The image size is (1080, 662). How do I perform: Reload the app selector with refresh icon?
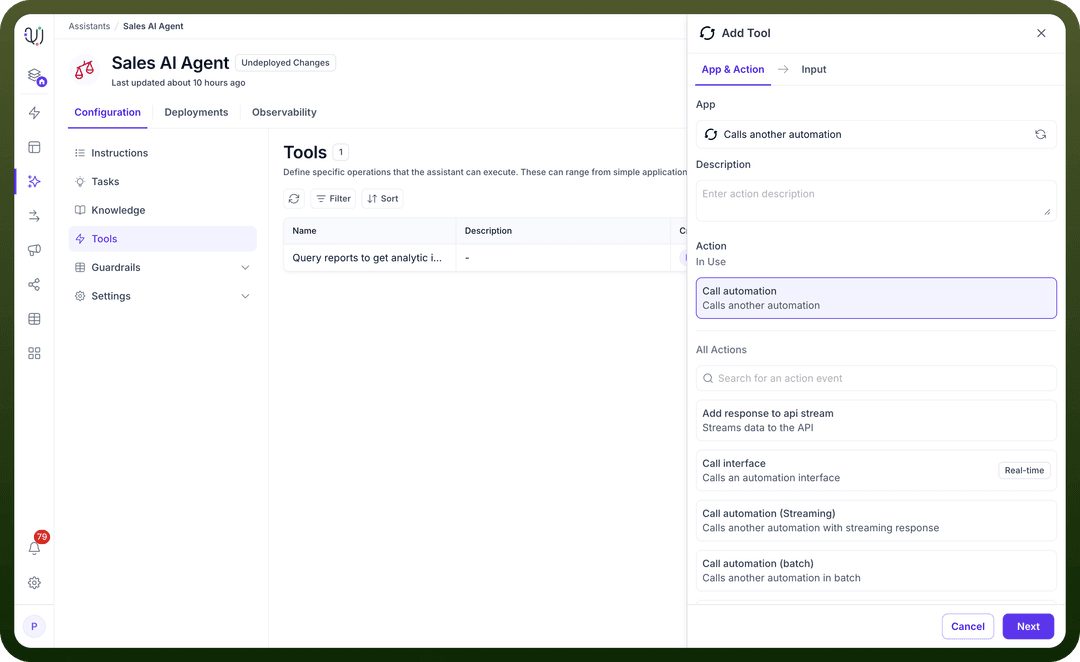(1040, 134)
